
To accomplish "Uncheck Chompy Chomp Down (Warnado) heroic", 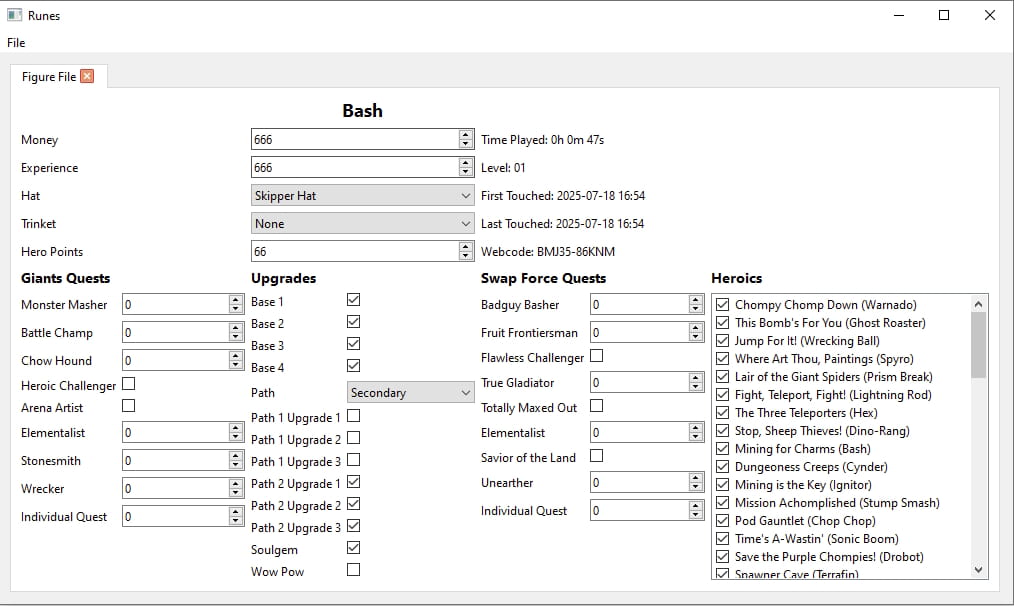I will tap(723, 305).
